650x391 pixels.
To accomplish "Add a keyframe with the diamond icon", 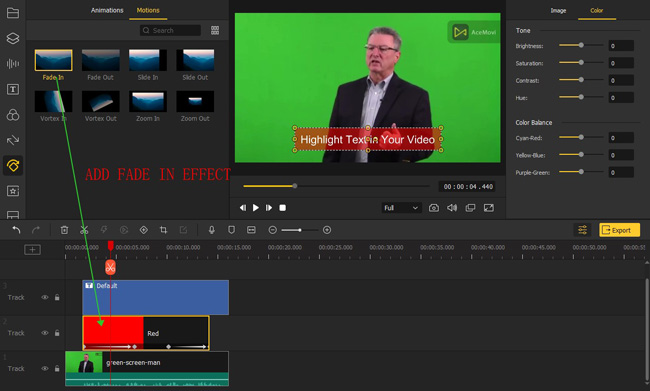I will [143, 230].
